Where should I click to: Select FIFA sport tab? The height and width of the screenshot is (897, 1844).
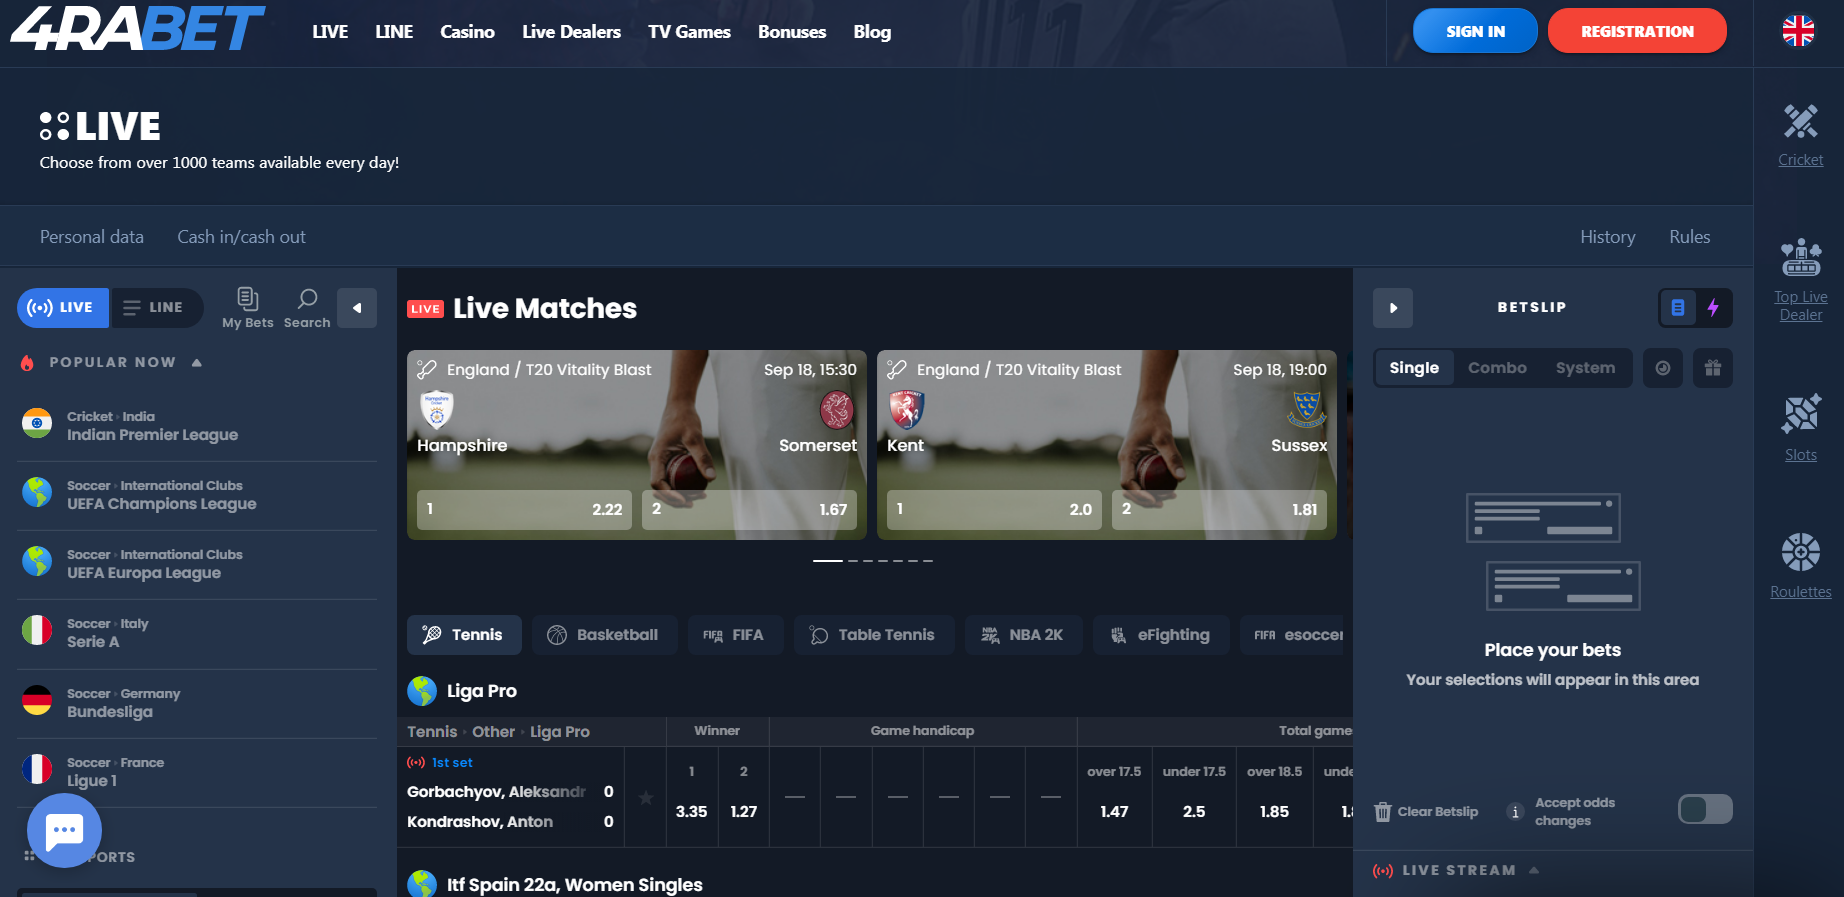[736, 635]
